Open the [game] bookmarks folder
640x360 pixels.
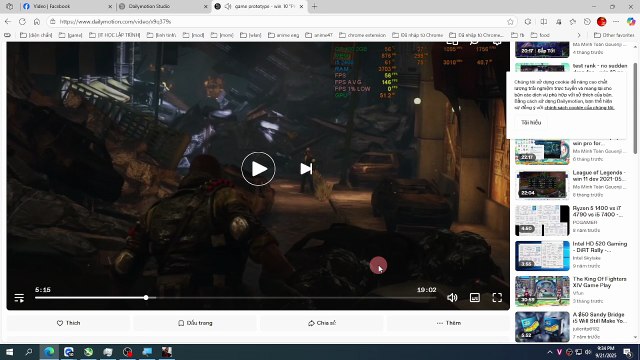tap(71, 35)
